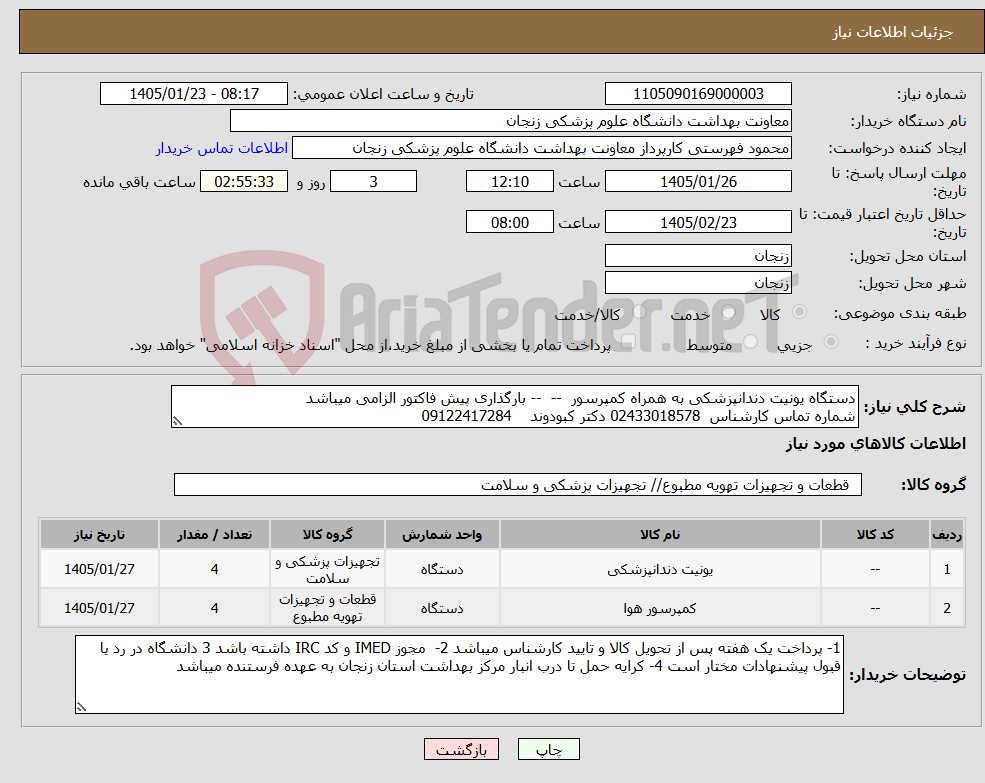This screenshot has height=783, width=985.
Task: Click the general description text area
Action: [514, 407]
